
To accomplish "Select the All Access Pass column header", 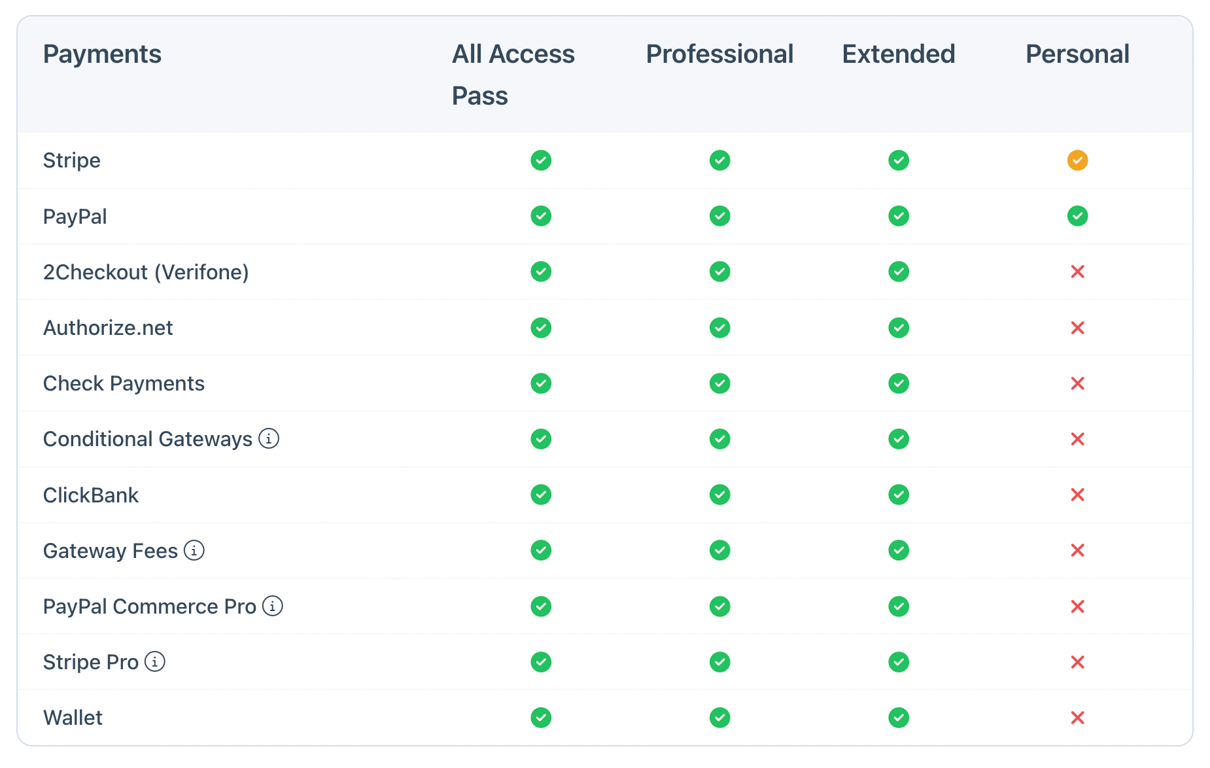I will pyautogui.click(x=513, y=75).
